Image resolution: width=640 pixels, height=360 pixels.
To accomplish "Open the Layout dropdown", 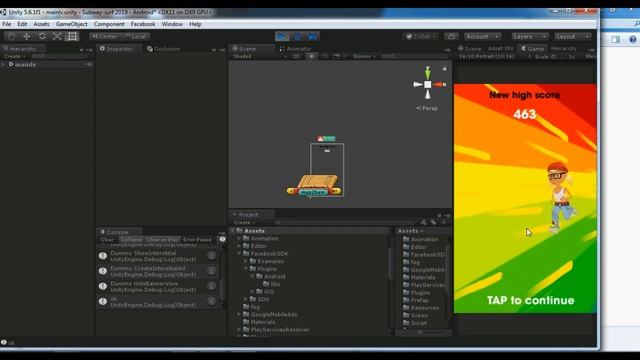I will tap(573, 36).
